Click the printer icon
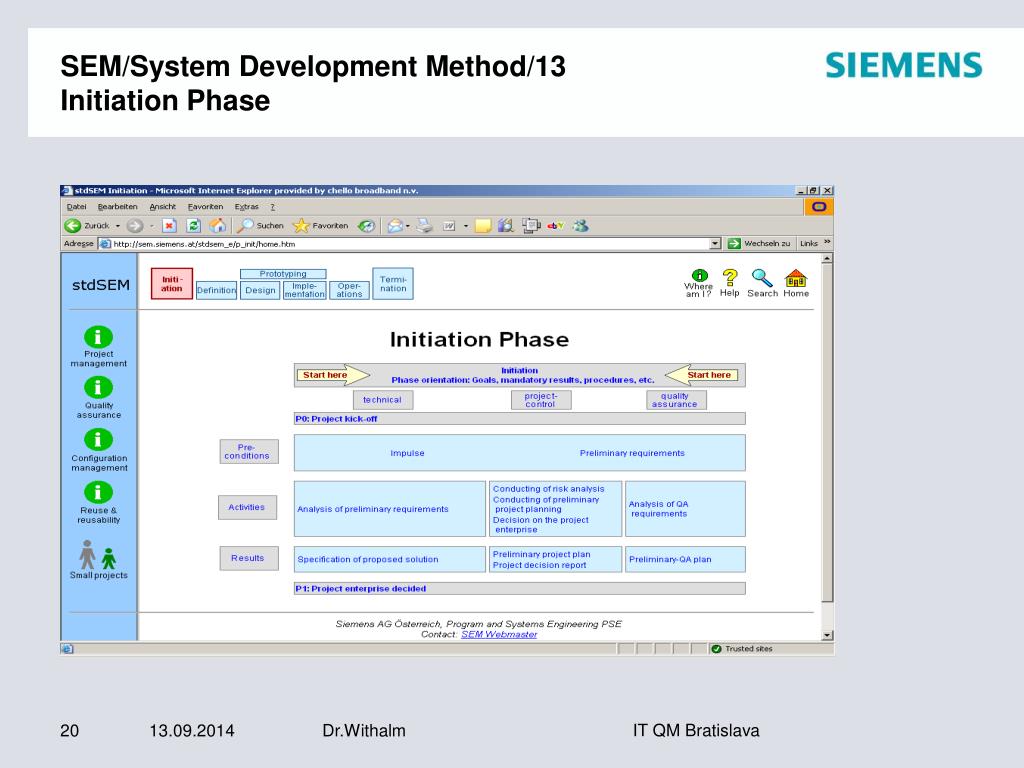The image size is (1024, 768). (x=424, y=226)
